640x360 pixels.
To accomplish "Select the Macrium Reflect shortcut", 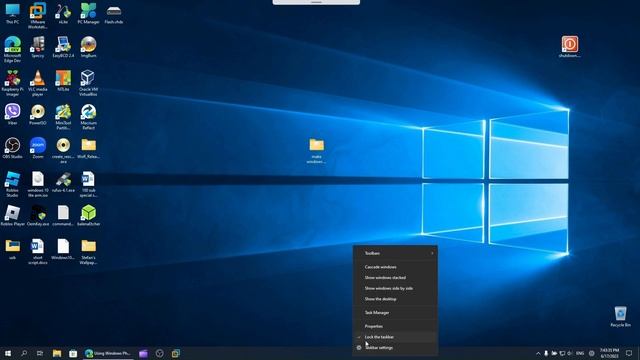I will (x=88, y=117).
